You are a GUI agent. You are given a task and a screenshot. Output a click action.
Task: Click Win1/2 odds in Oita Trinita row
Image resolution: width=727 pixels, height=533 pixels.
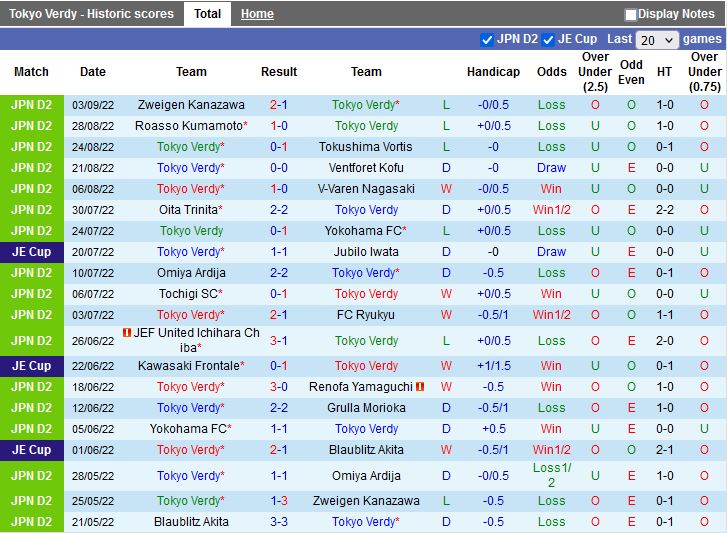[x=552, y=209]
